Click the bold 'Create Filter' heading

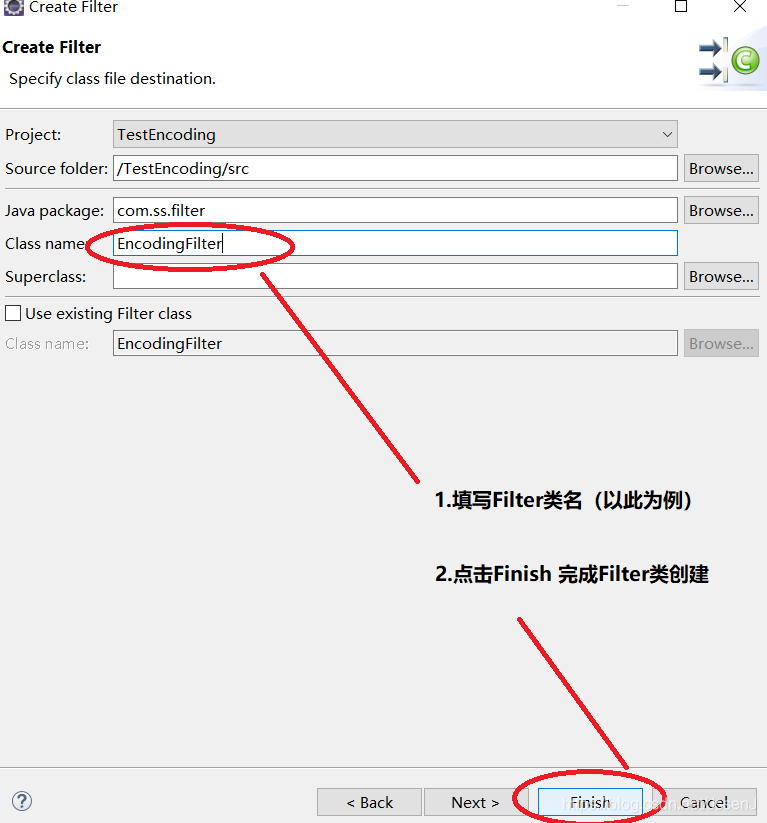(x=51, y=47)
